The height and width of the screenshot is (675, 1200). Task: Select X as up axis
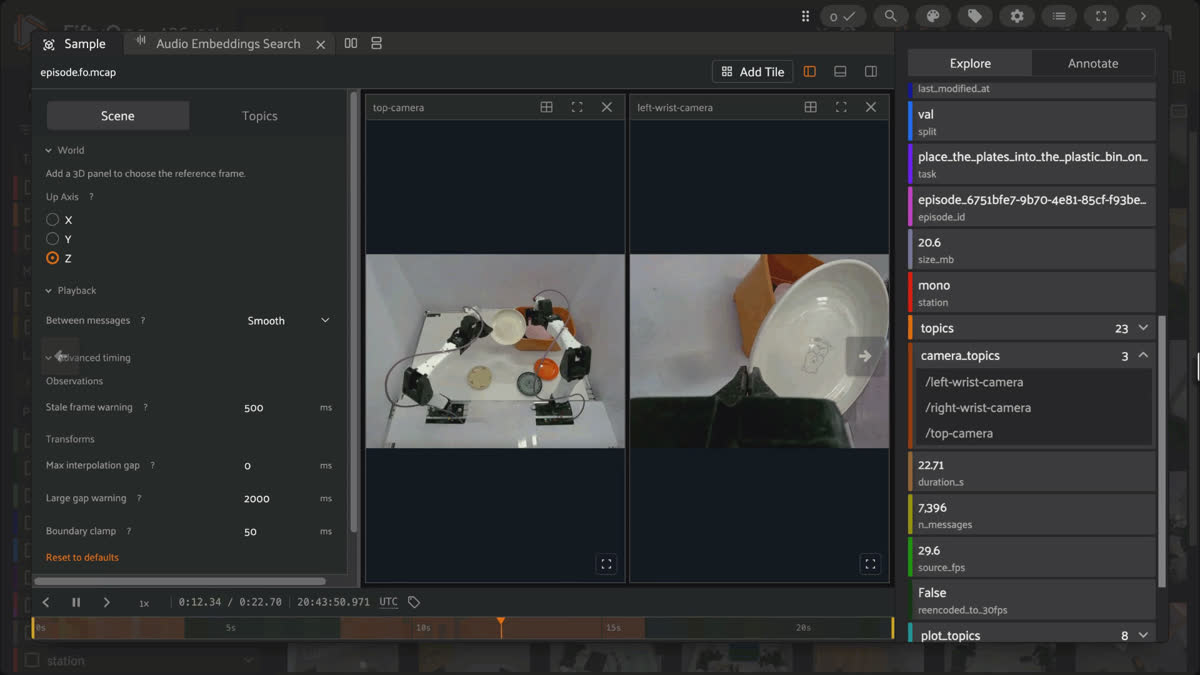(x=53, y=220)
